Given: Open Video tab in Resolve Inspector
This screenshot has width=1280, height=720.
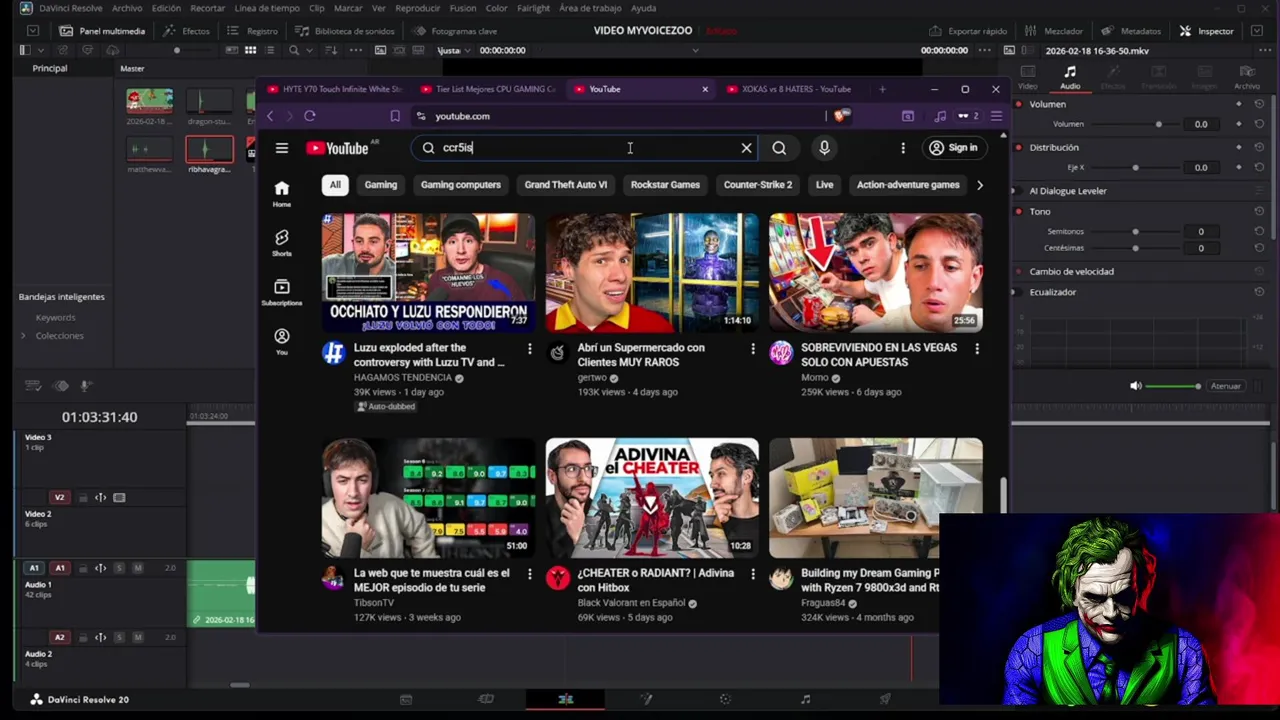Looking at the screenshot, I should point(1027,77).
